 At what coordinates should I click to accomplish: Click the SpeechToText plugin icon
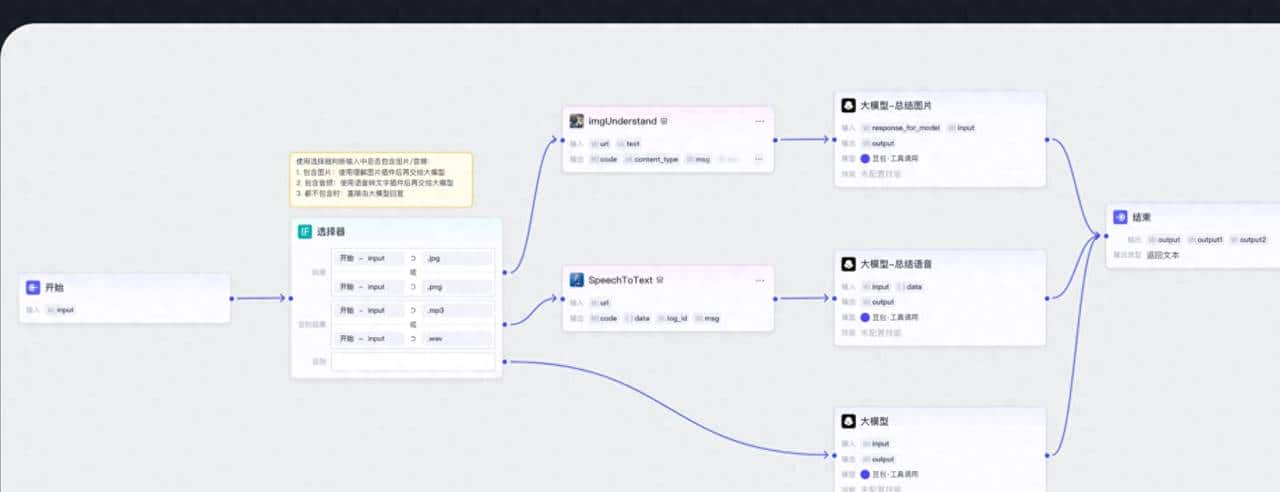point(577,280)
